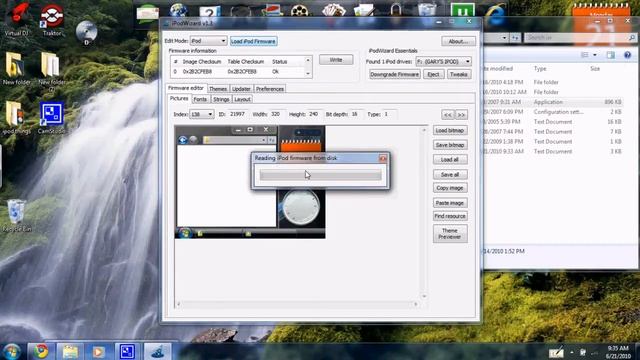This screenshot has width=640, height=360.
Task: Click the film reel dock icon
Action: 300,10
